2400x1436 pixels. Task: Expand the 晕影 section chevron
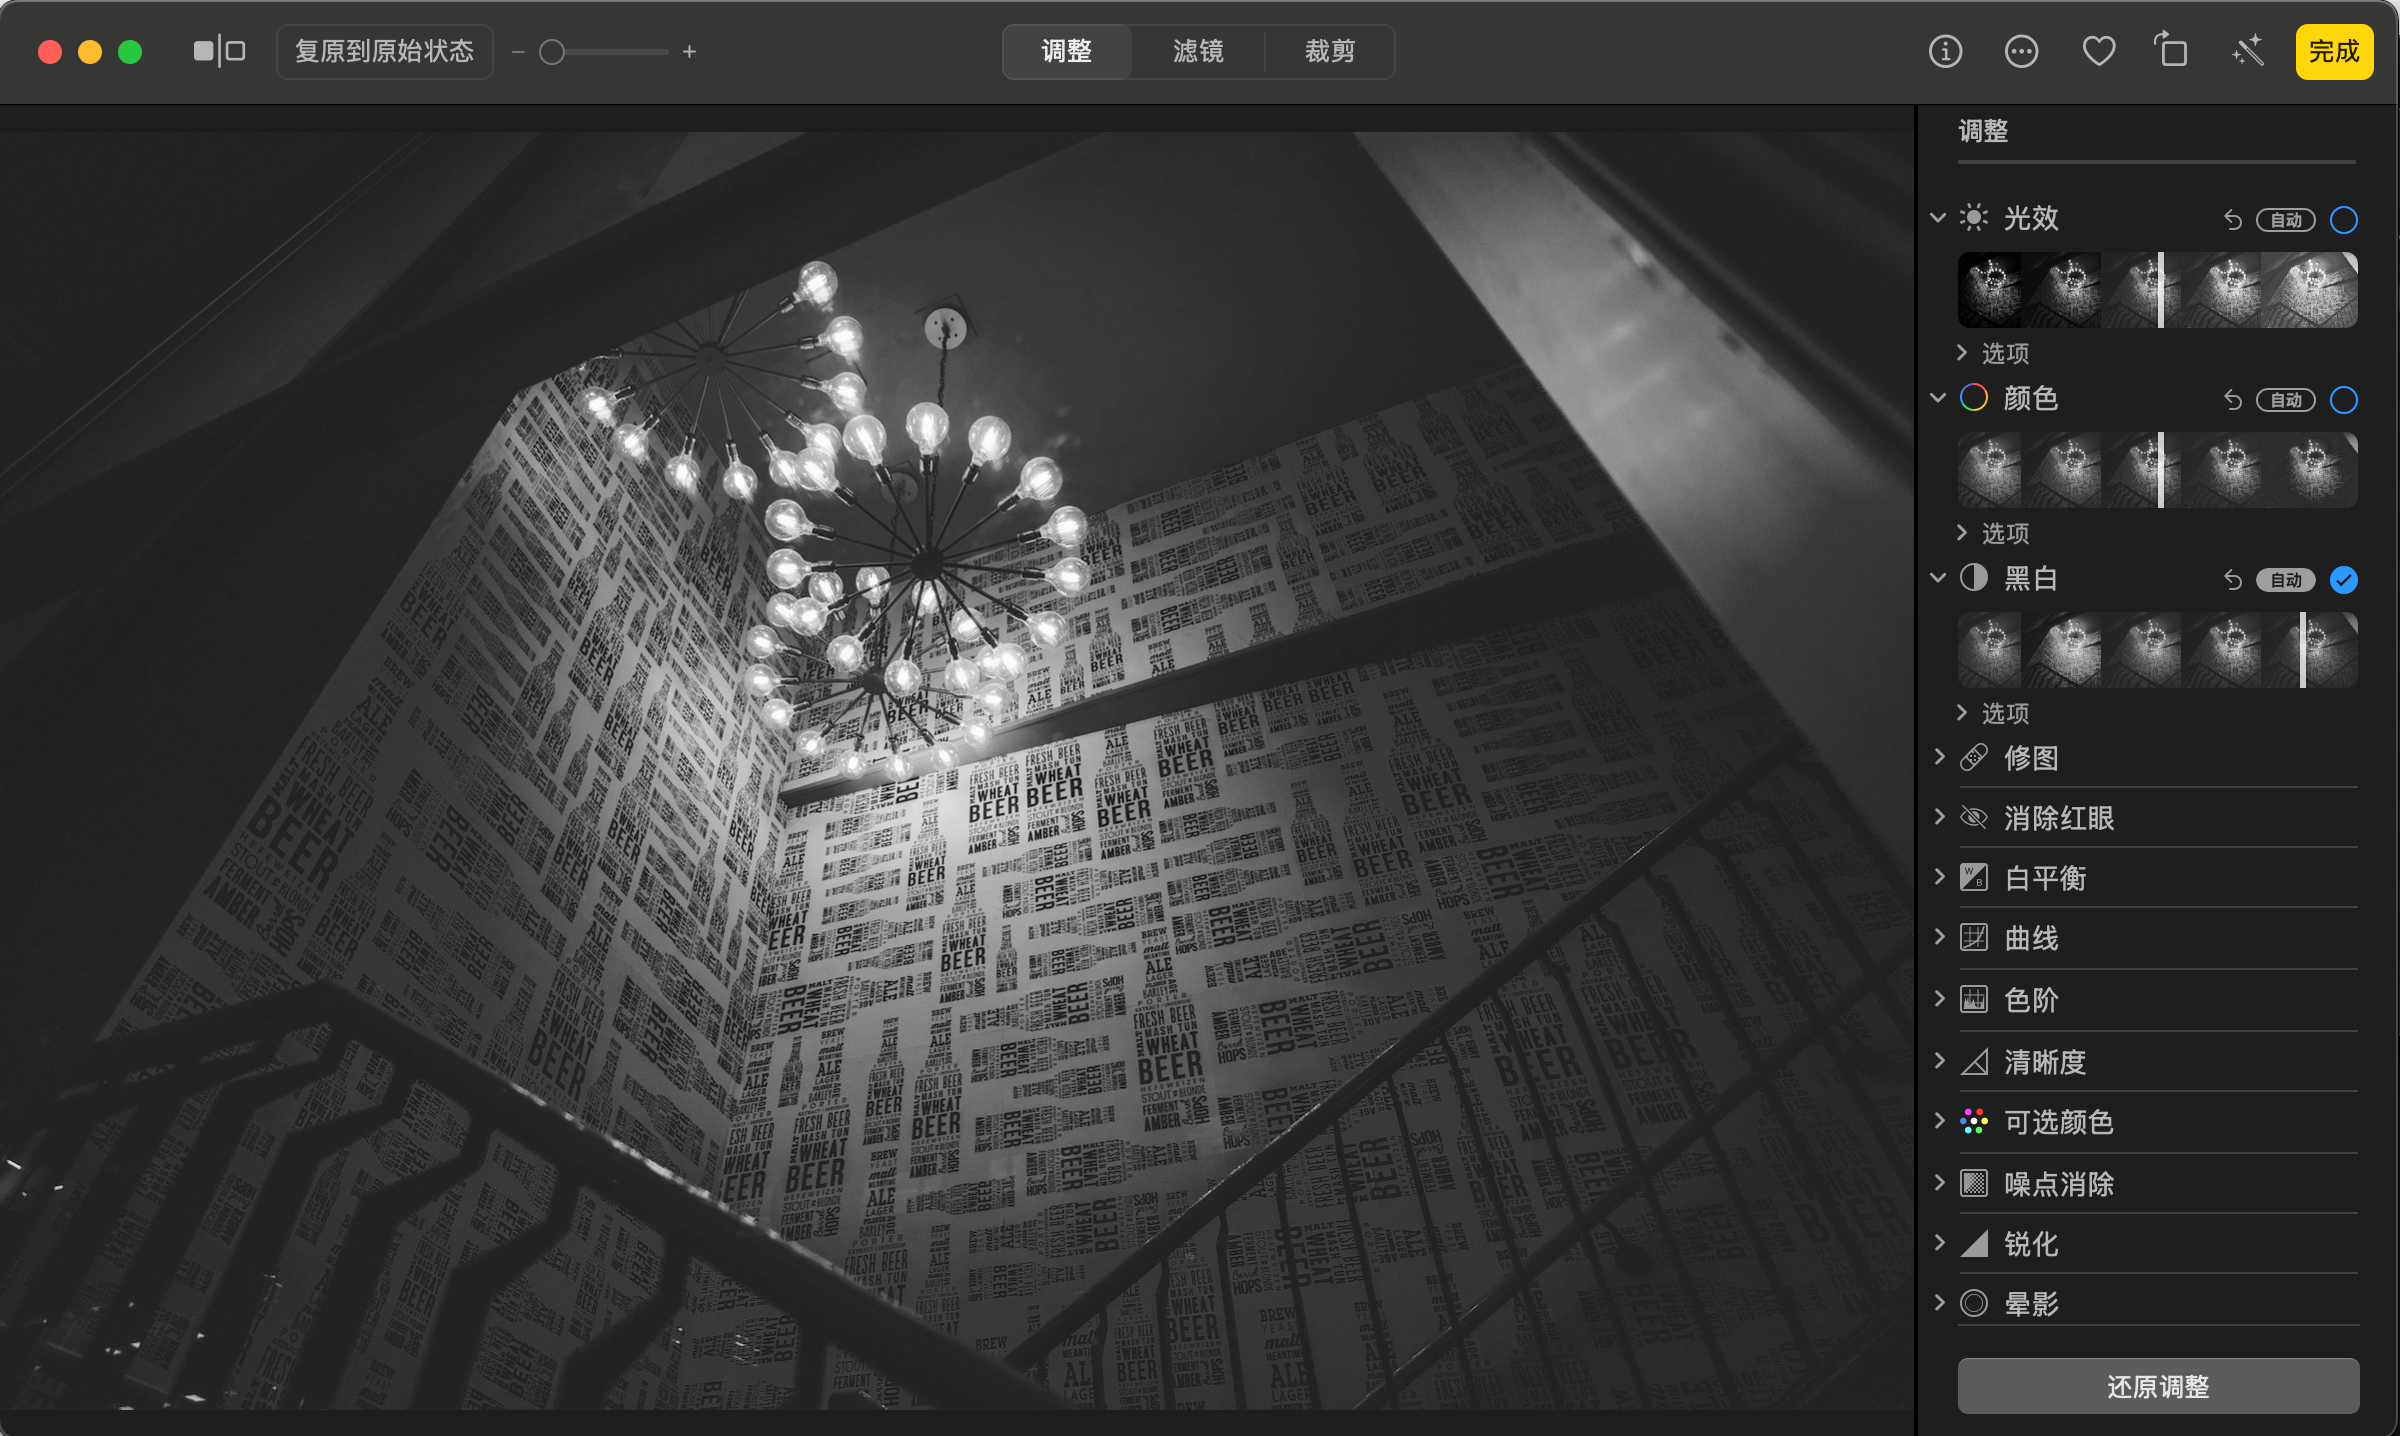coord(1939,1303)
